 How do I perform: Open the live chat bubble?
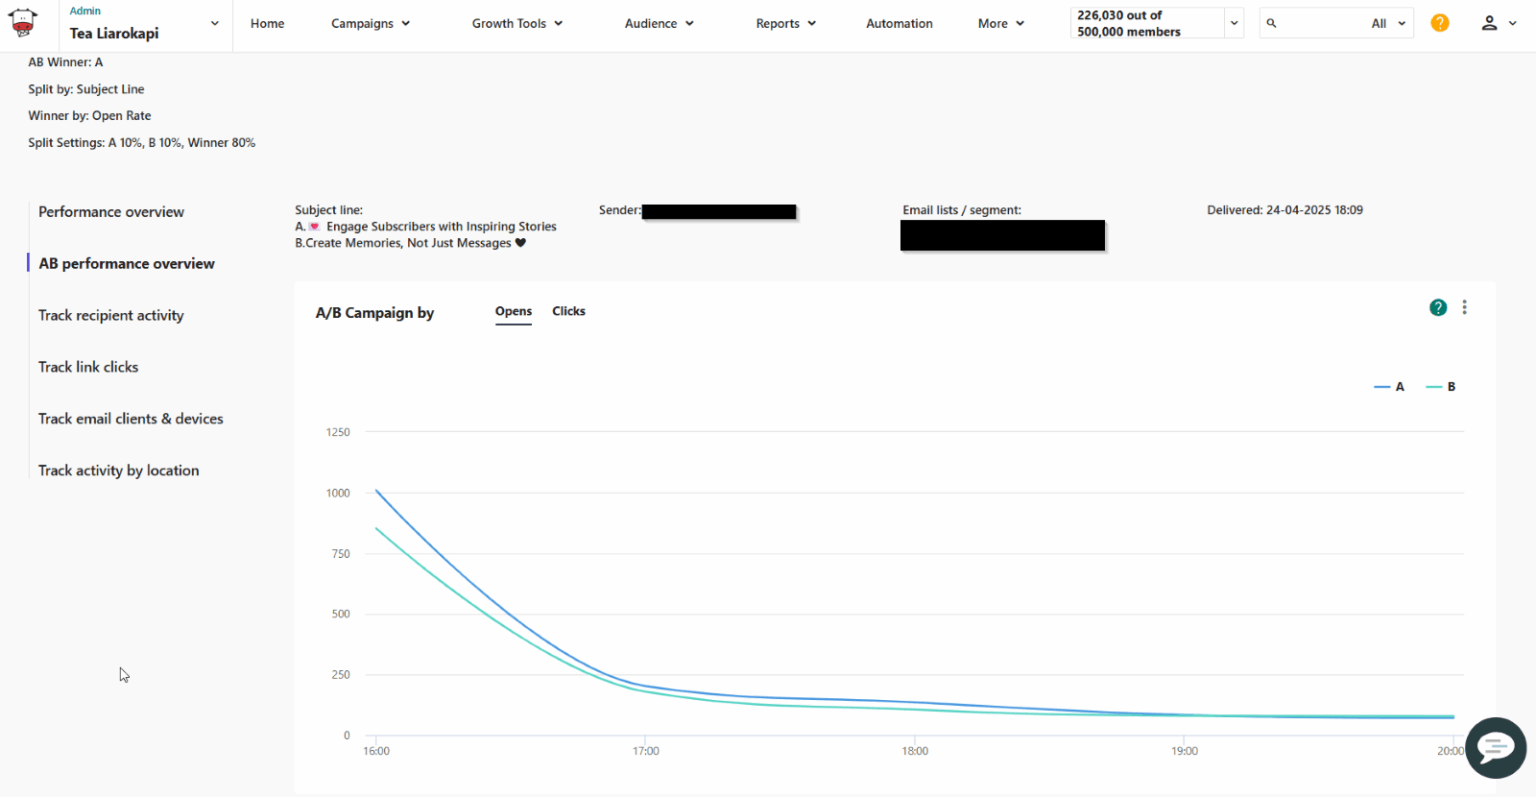pos(1496,747)
